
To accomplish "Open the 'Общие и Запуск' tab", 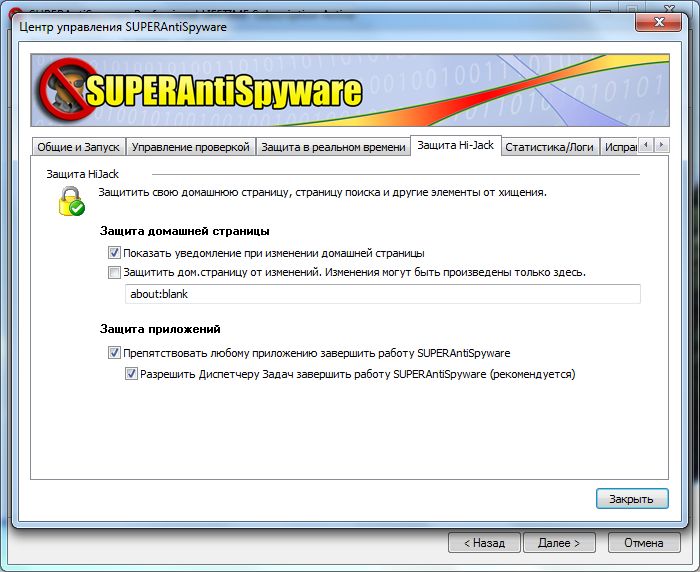I will pos(78,147).
